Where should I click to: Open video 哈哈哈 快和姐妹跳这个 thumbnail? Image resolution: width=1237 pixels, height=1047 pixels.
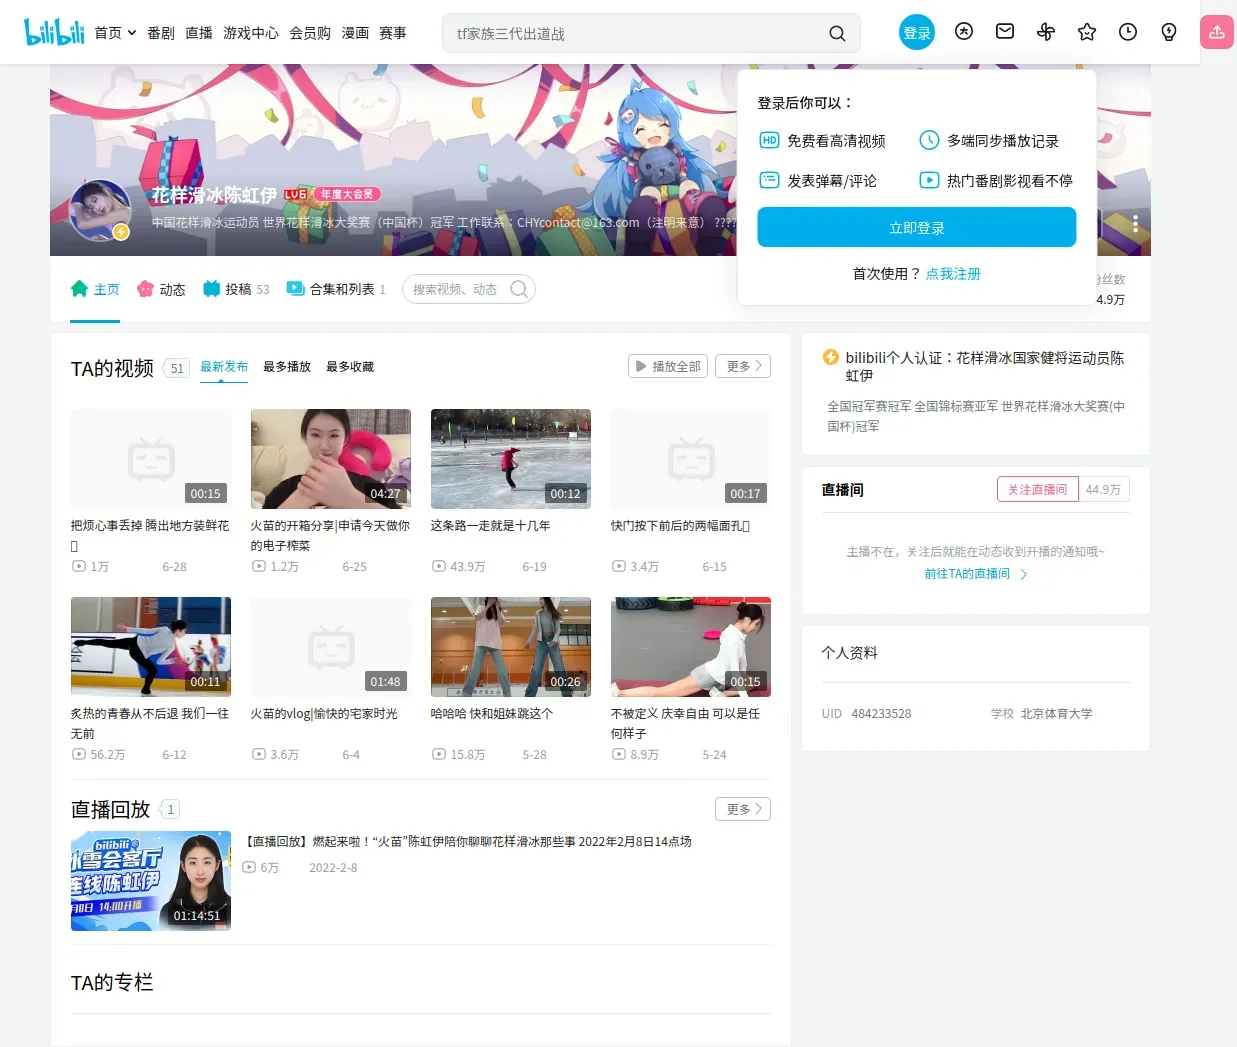click(511, 647)
